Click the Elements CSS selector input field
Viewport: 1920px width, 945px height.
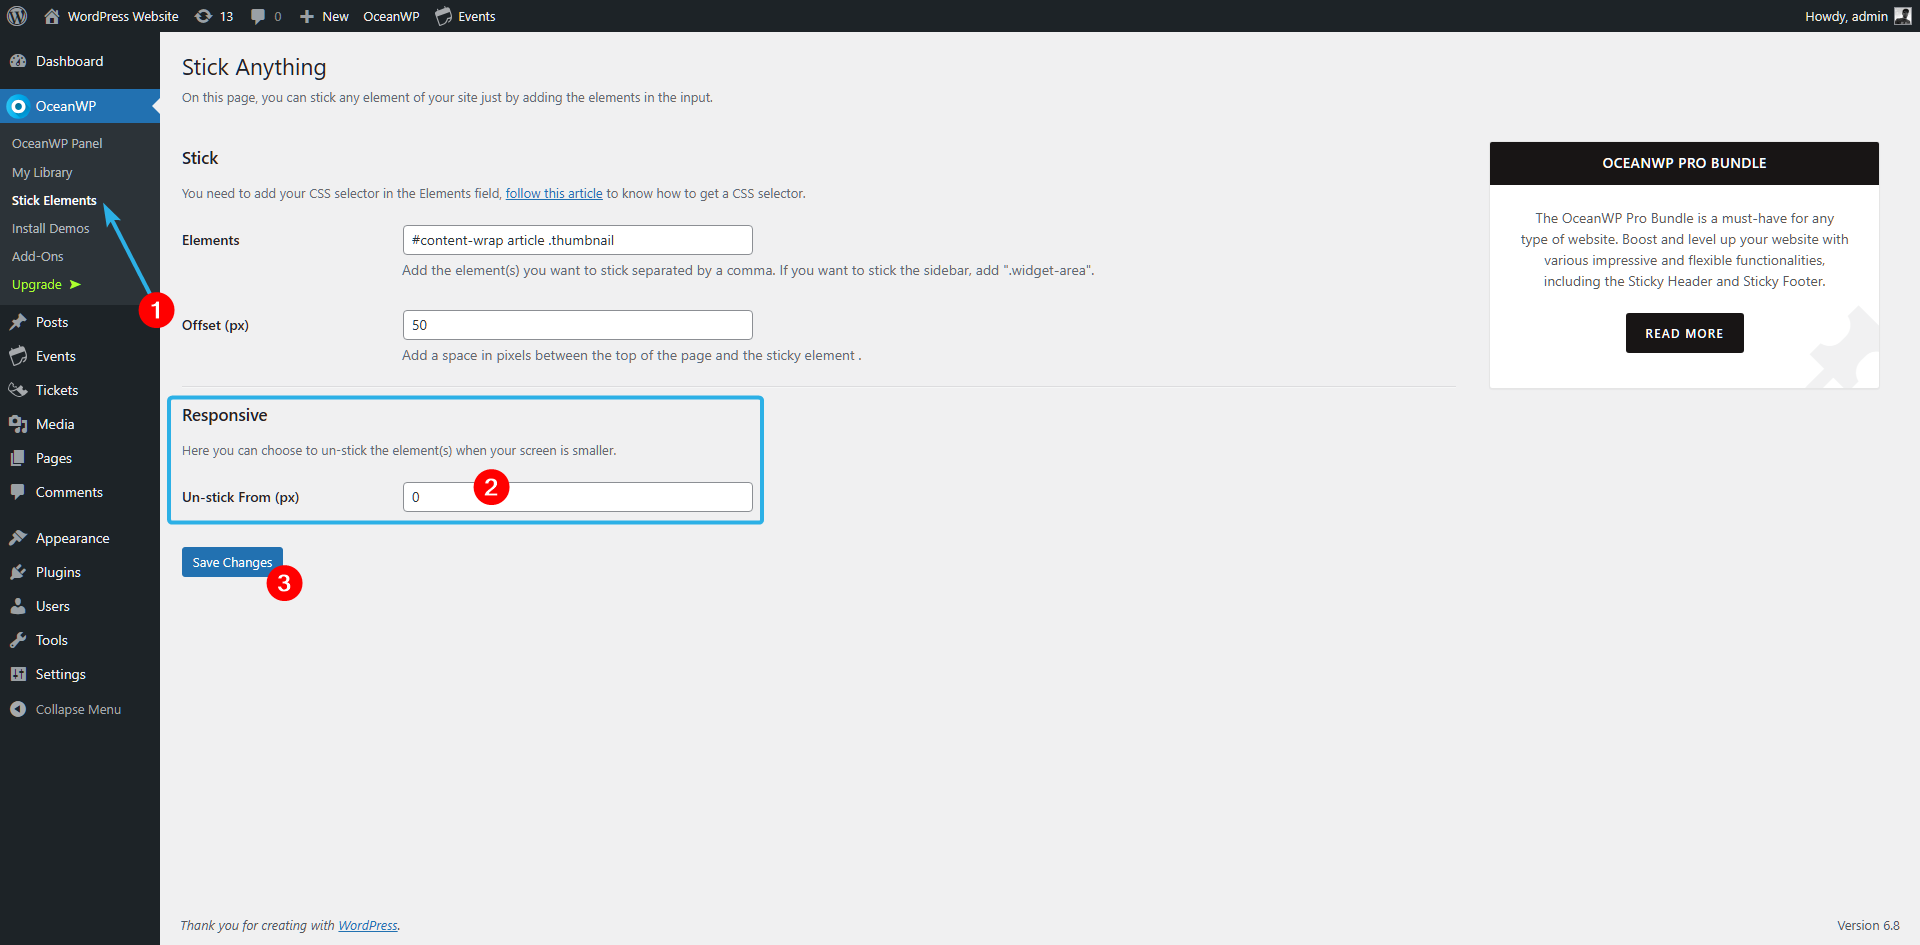578,240
